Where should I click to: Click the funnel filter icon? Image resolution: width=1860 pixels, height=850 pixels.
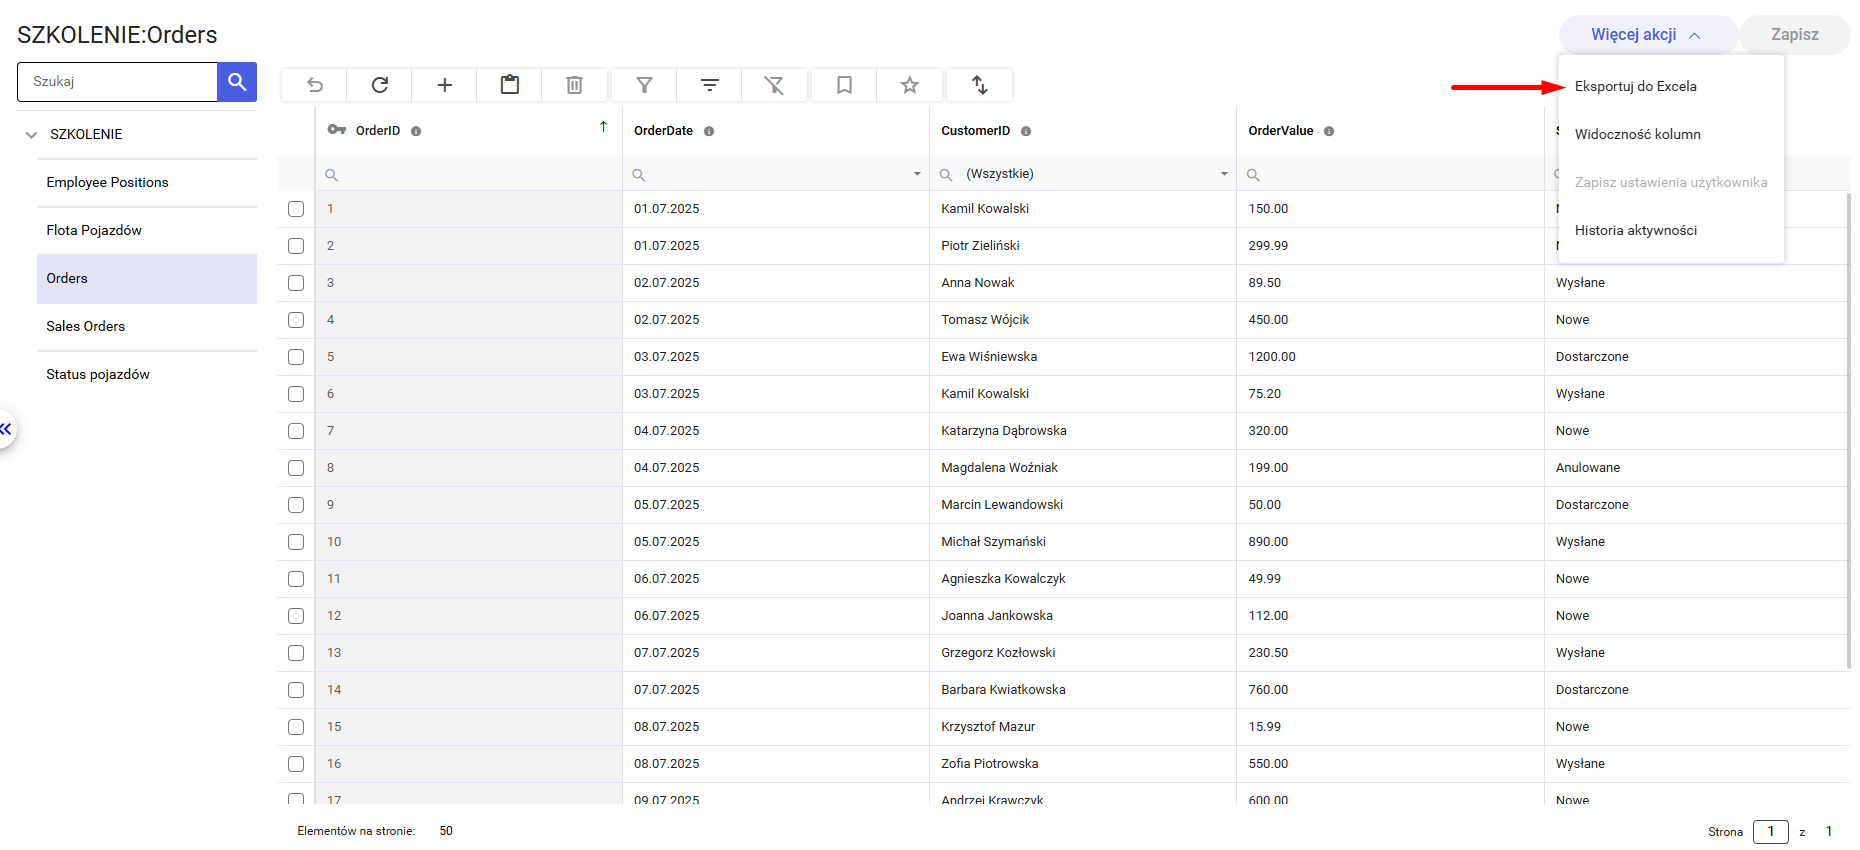pyautogui.click(x=644, y=85)
